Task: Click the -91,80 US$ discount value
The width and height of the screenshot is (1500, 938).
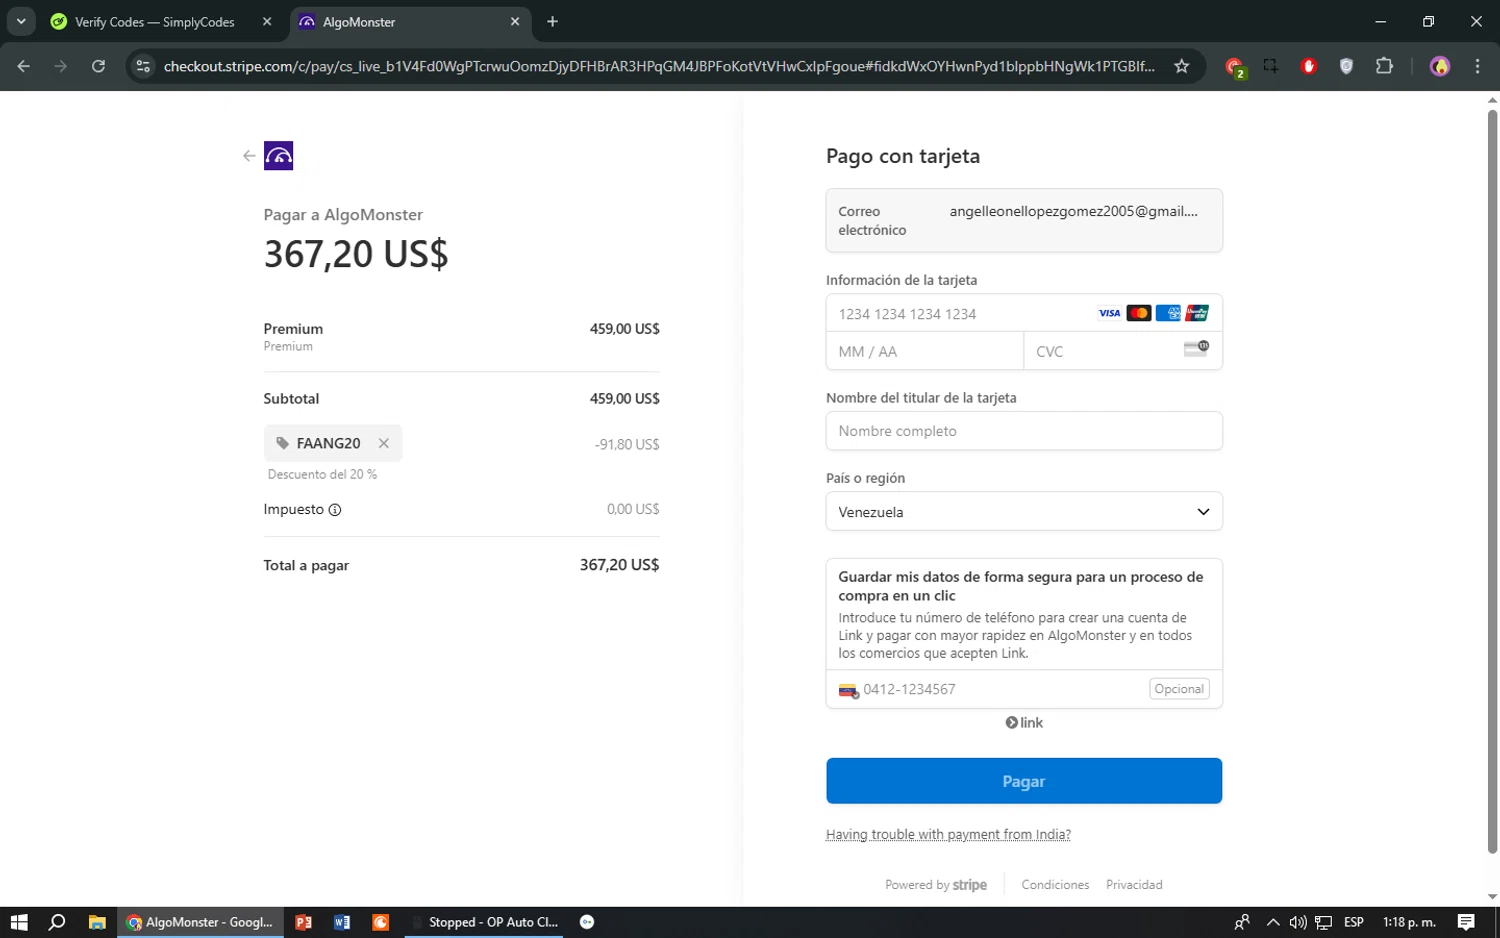Action: coord(627,444)
